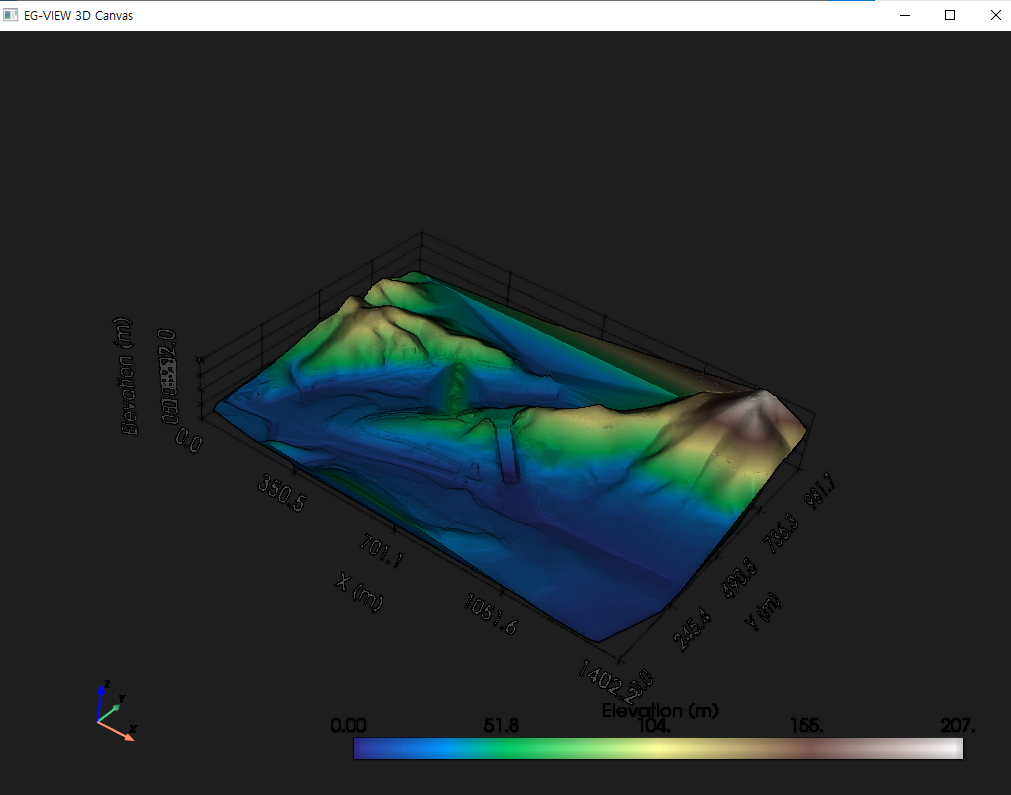Click the 701.1 tick on X axis
Viewport: 1011px width, 795px height.
pos(381,551)
